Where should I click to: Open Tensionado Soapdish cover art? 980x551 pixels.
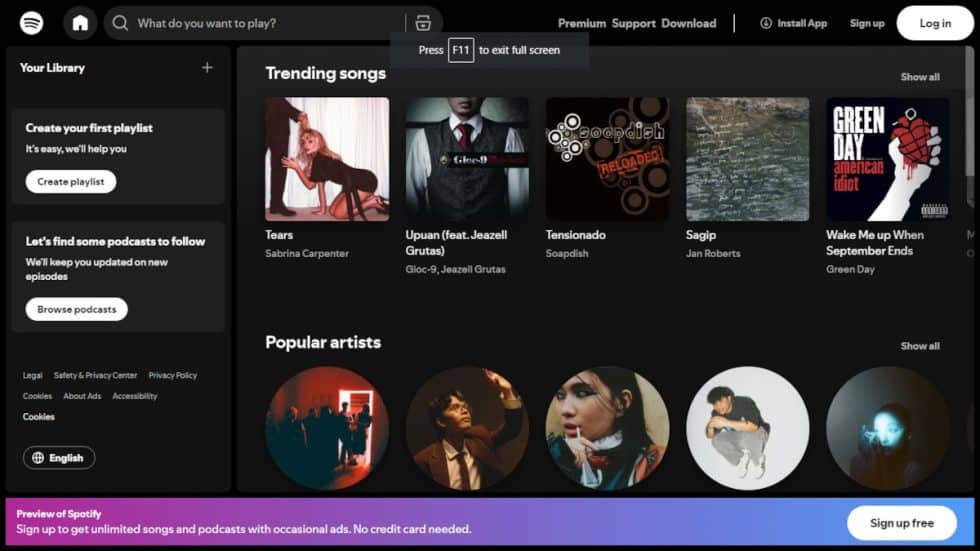608,159
